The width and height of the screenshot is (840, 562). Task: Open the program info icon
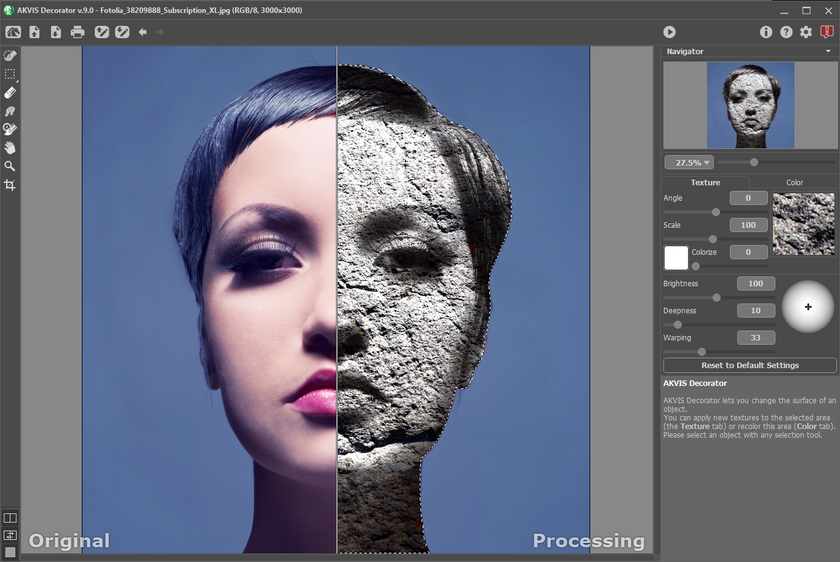pos(766,32)
